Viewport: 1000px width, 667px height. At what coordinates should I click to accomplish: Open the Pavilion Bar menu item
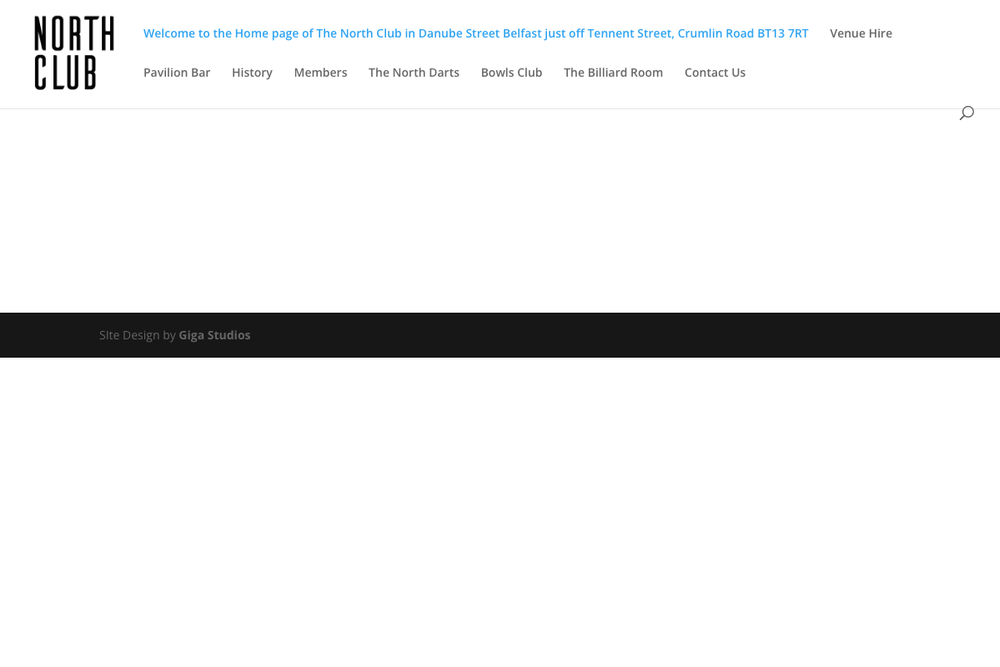[x=177, y=73]
